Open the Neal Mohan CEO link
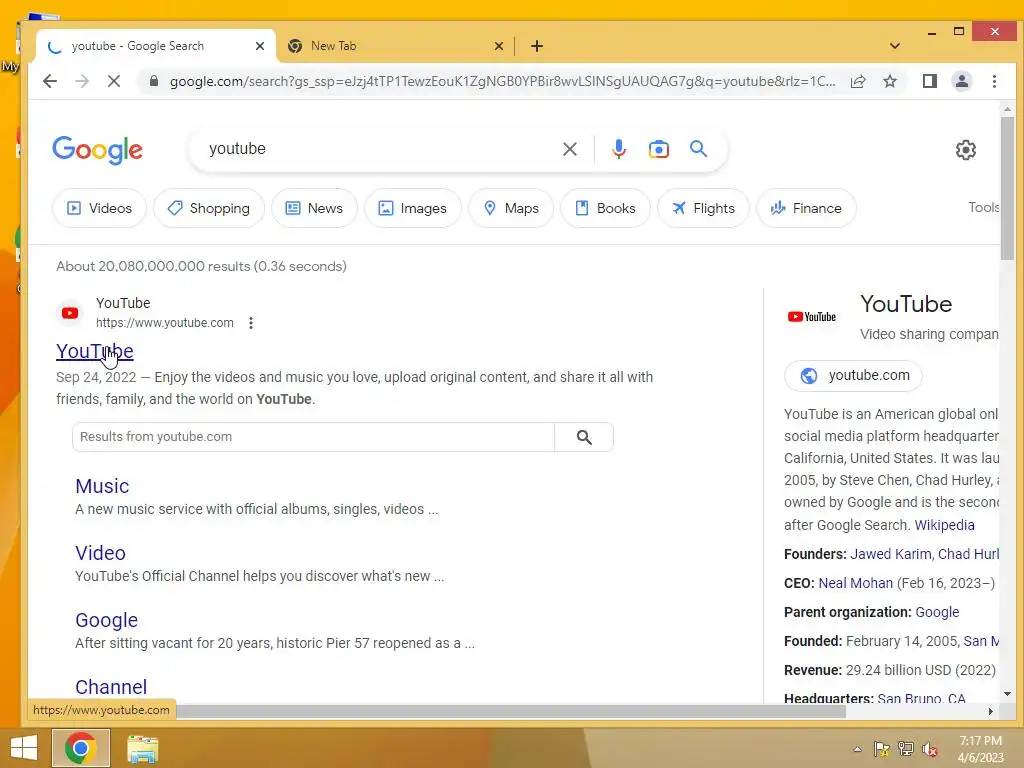This screenshot has height=768, width=1024. tap(856, 583)
